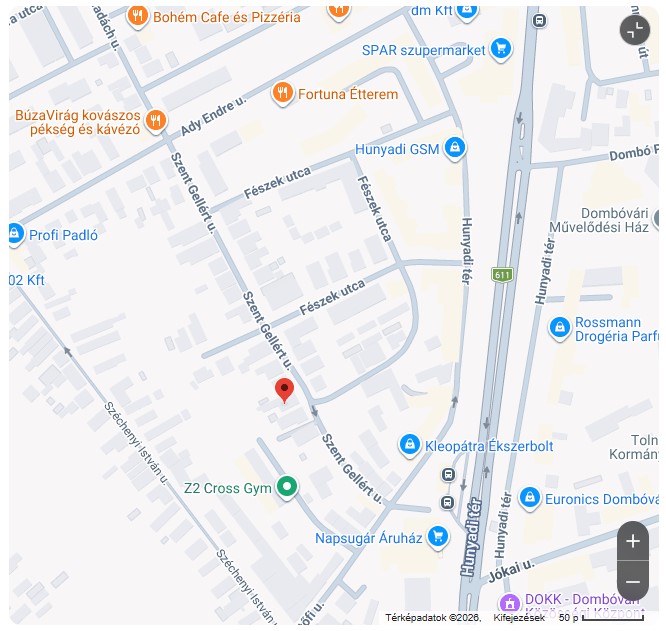Zoom in with the plus button
666x631 pixels.
633,541
